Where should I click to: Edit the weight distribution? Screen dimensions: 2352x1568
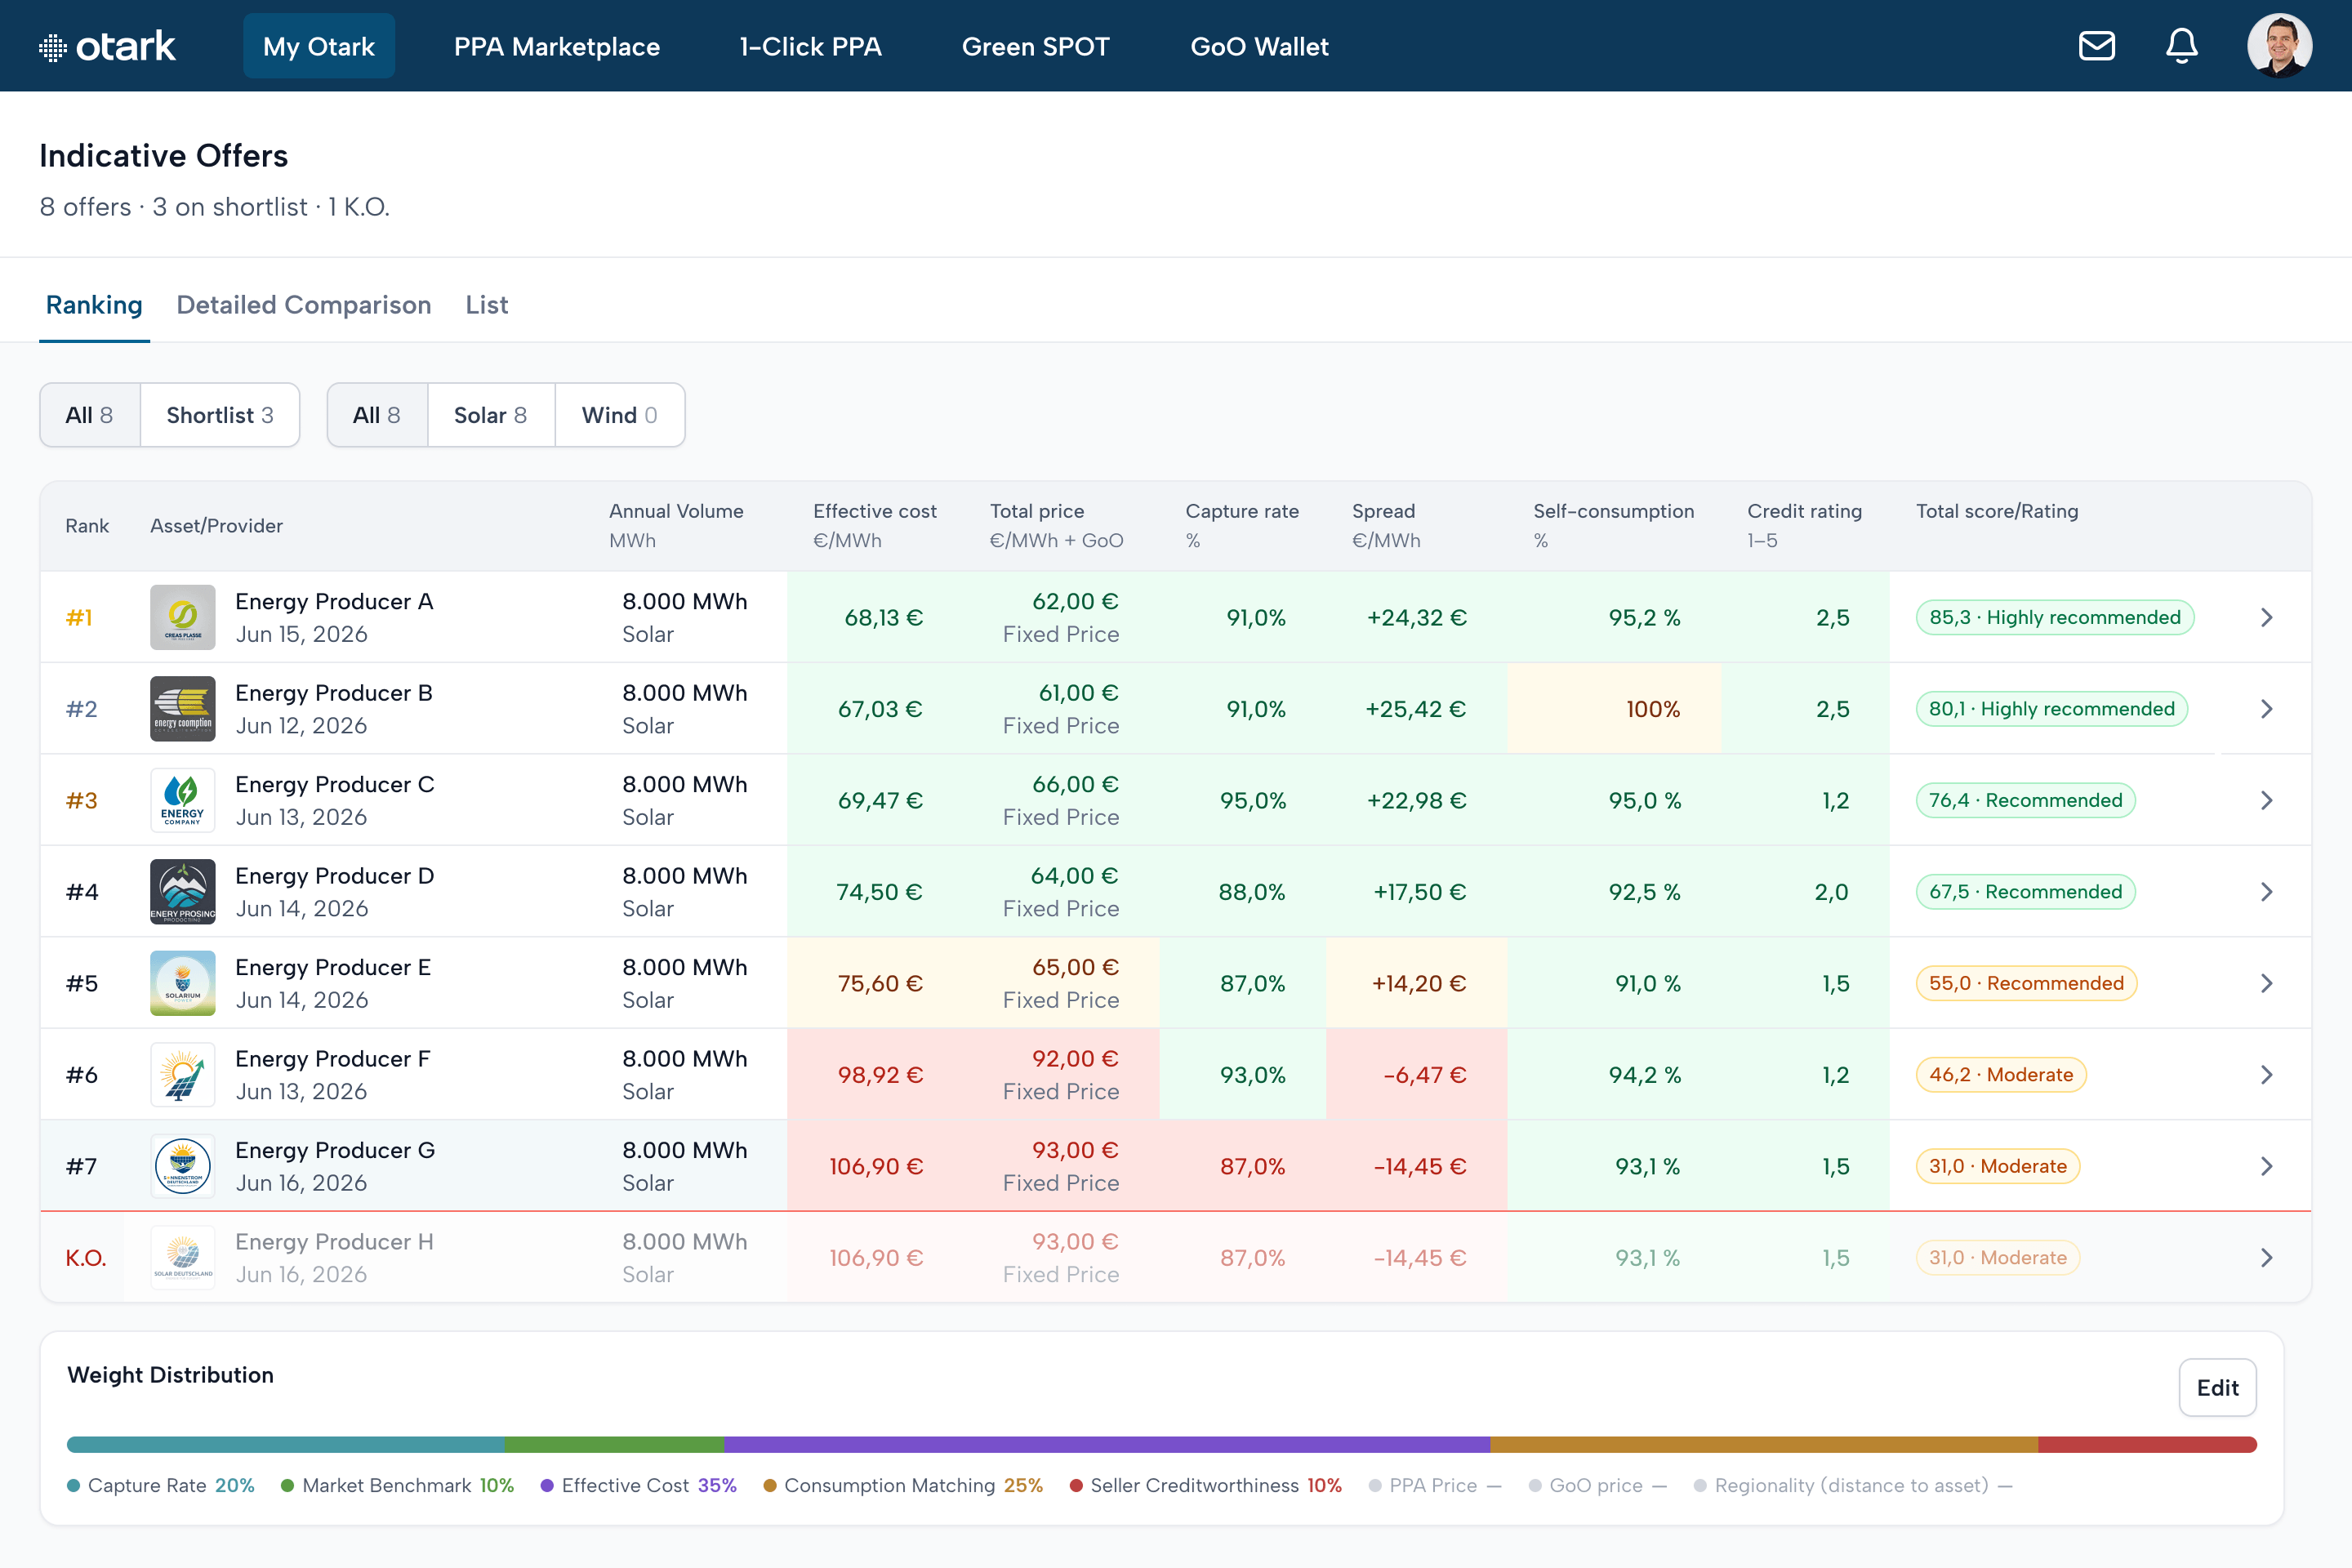pos(2217,1387)
